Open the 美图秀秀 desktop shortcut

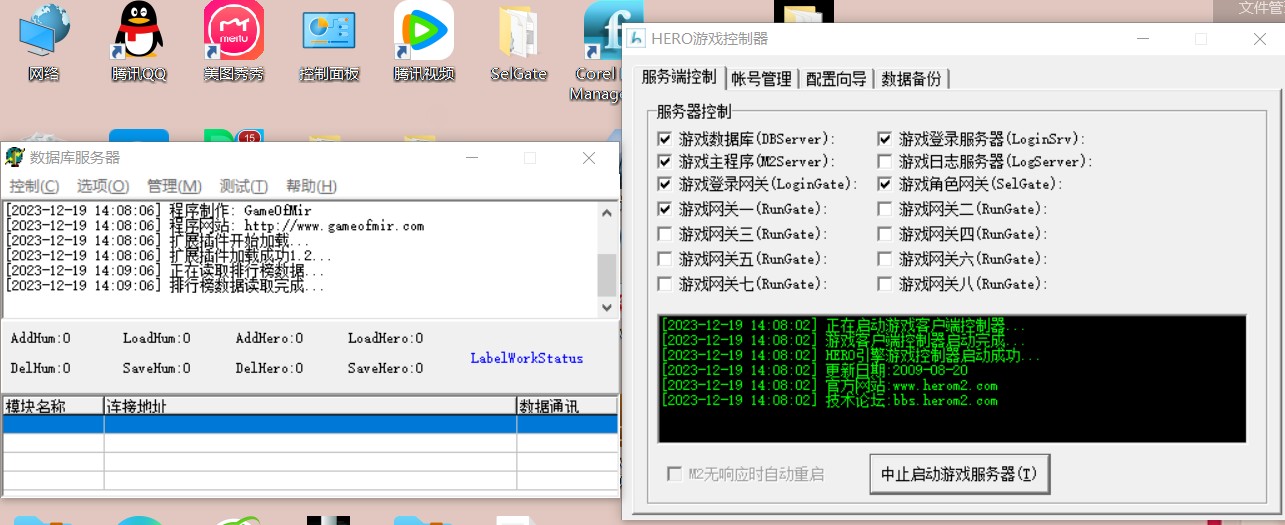(x=233, y=42)
